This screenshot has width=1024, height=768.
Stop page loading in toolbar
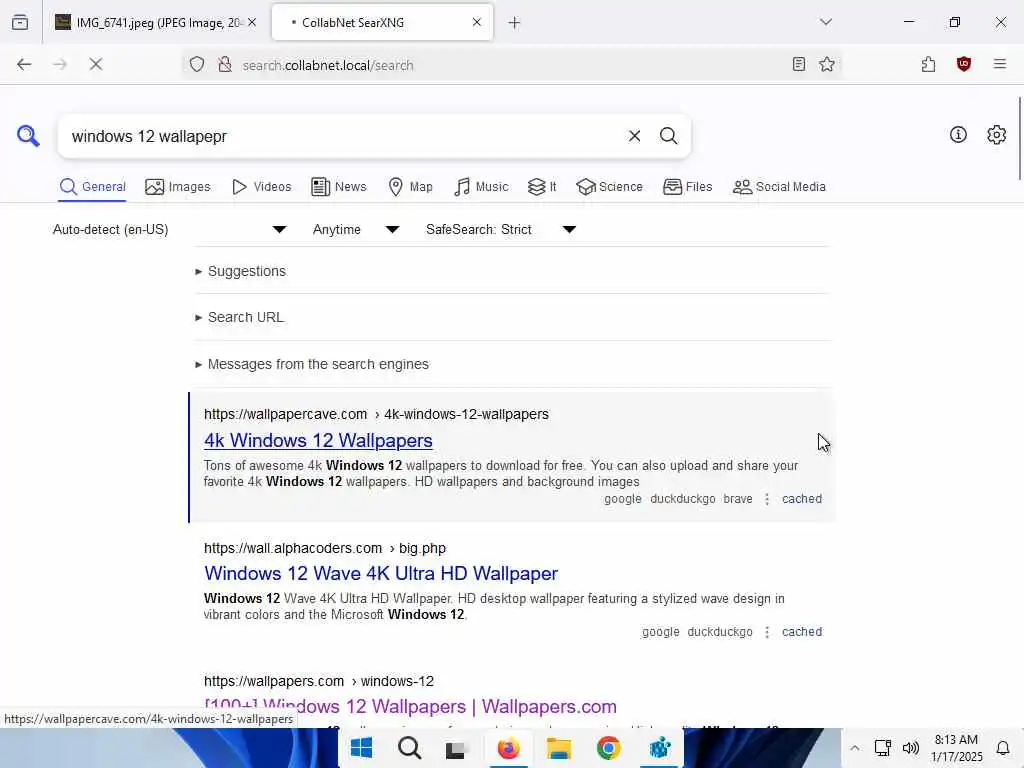pyautogui.click(x=95, y=64)
